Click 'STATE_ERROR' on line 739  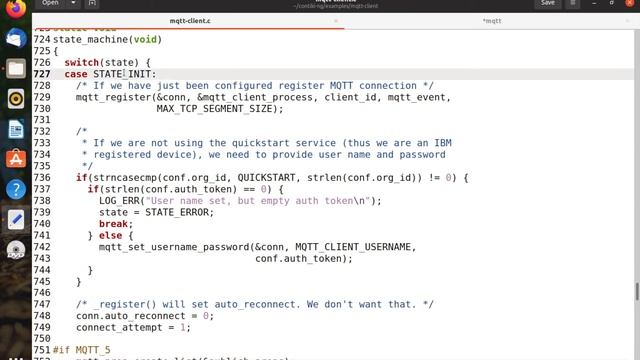point(177,212)
